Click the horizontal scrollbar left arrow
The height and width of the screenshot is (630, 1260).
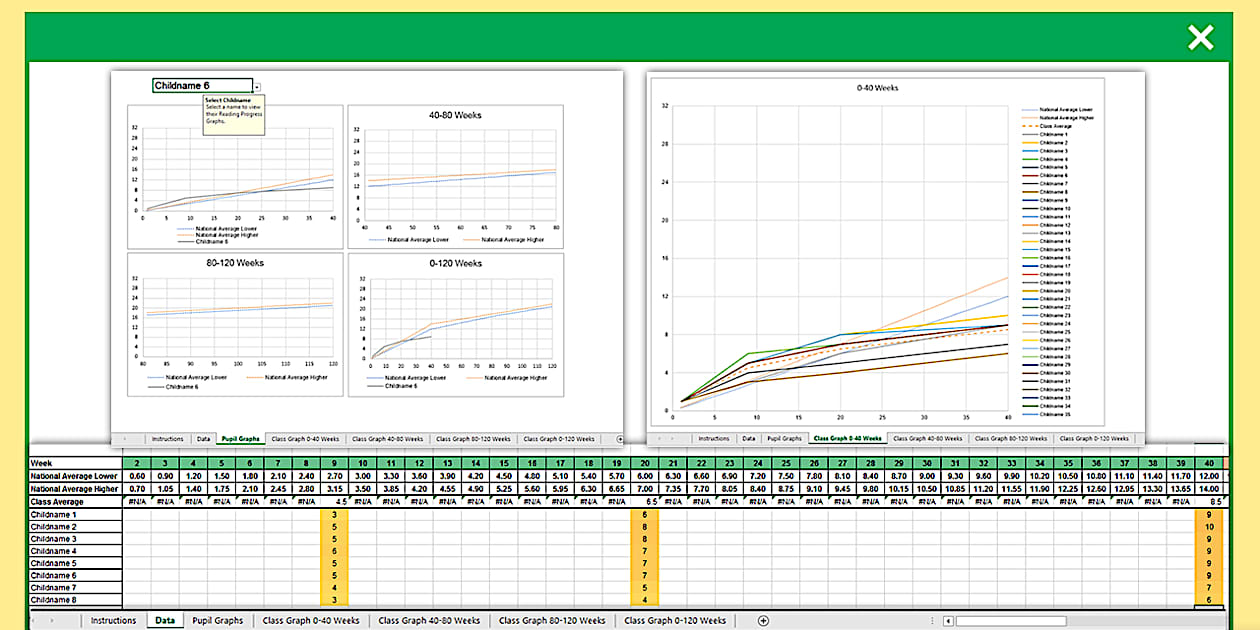[948, 621]
